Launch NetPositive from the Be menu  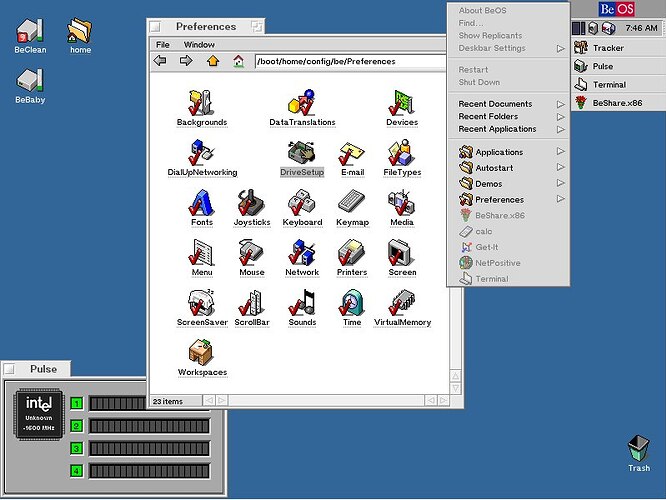click(508, 263)
